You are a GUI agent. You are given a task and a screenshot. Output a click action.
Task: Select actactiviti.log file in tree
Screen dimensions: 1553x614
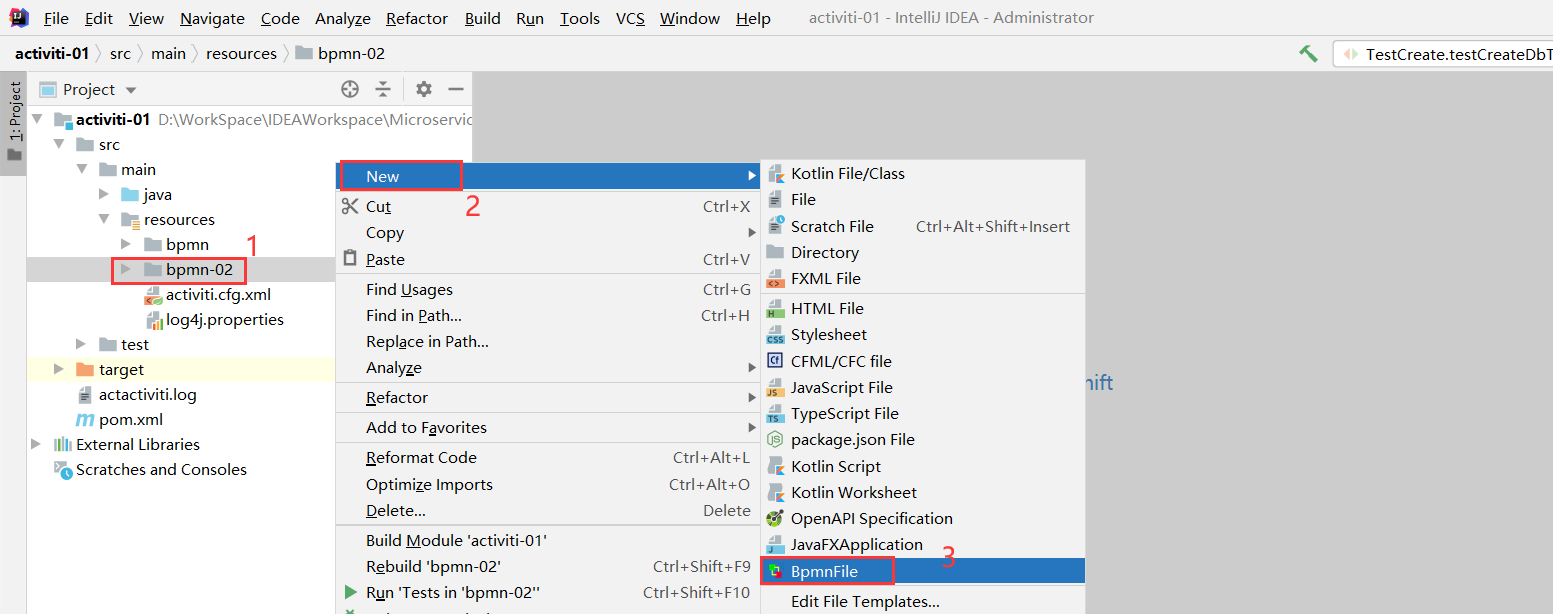click(137, 394)
